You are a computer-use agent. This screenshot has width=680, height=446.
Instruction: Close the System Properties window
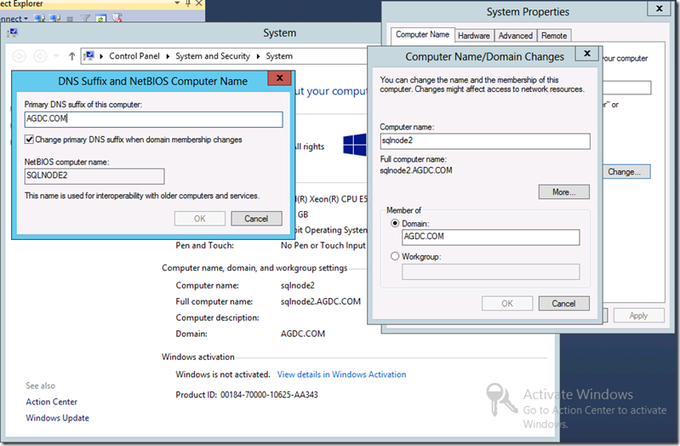(x=659, y=9)
